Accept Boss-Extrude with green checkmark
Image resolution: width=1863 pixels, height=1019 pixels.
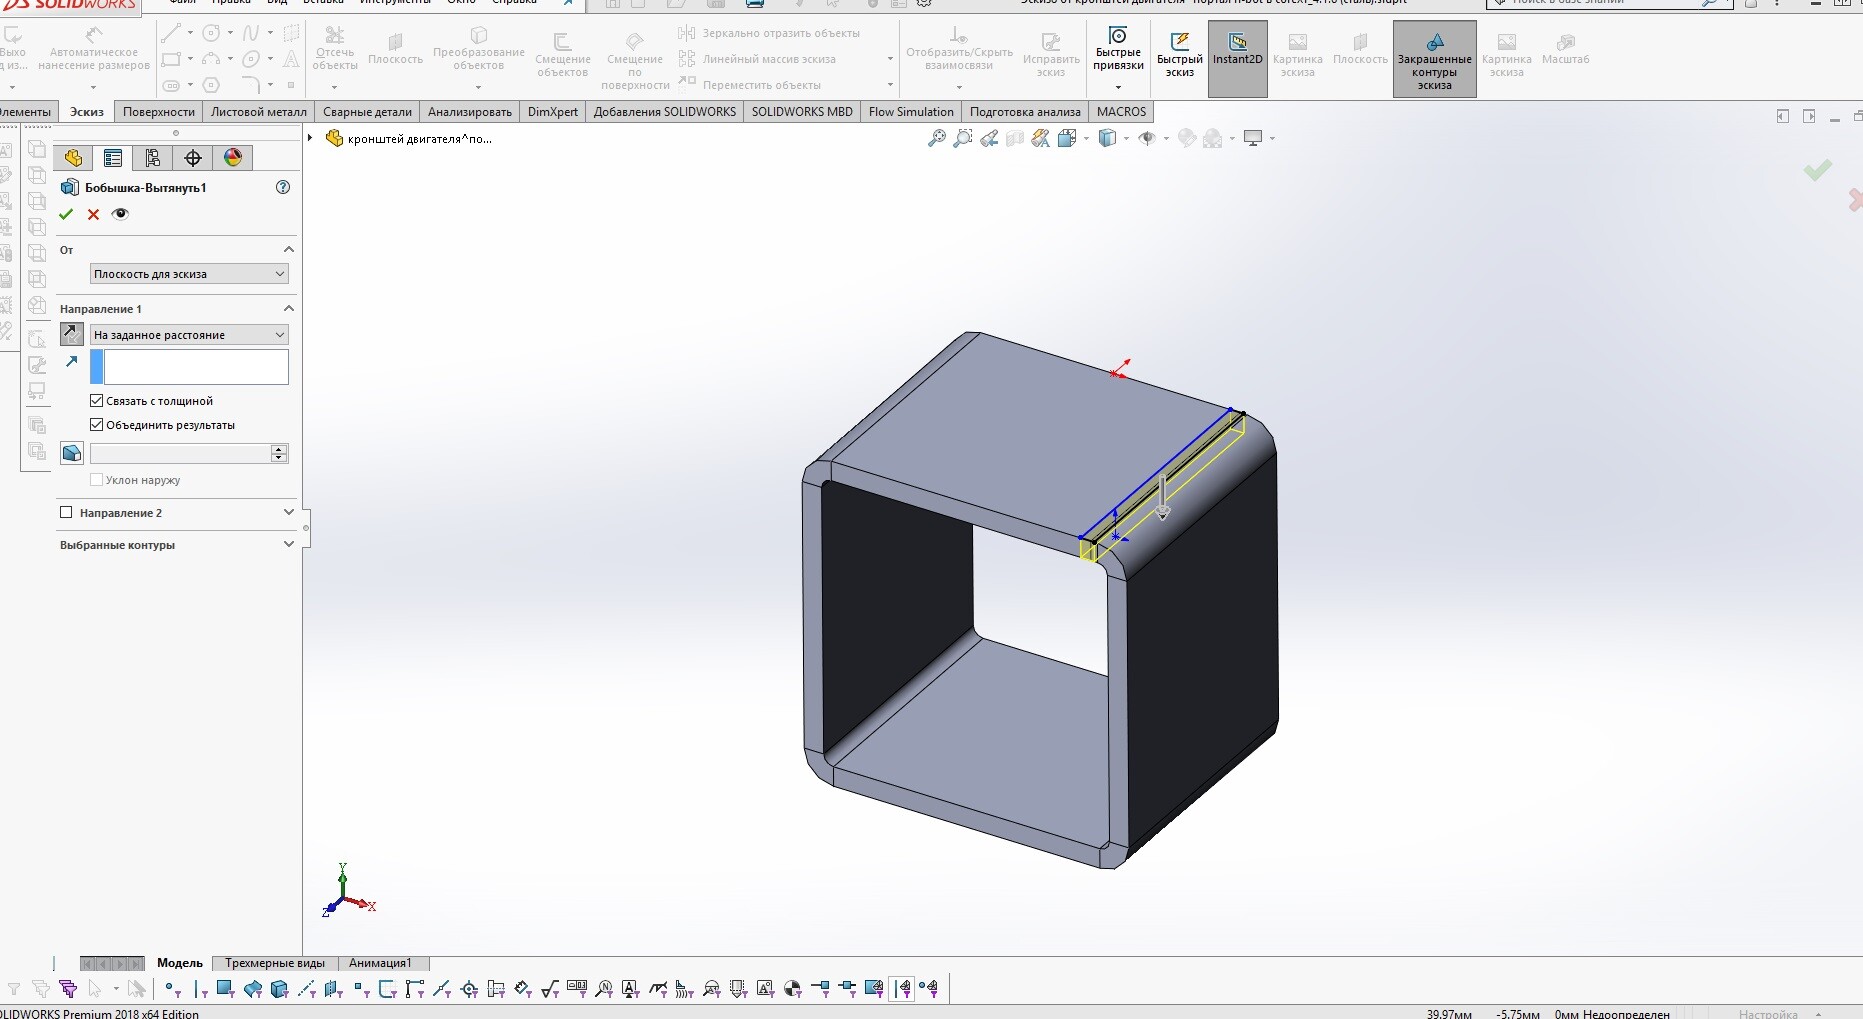tap(66, 214)
